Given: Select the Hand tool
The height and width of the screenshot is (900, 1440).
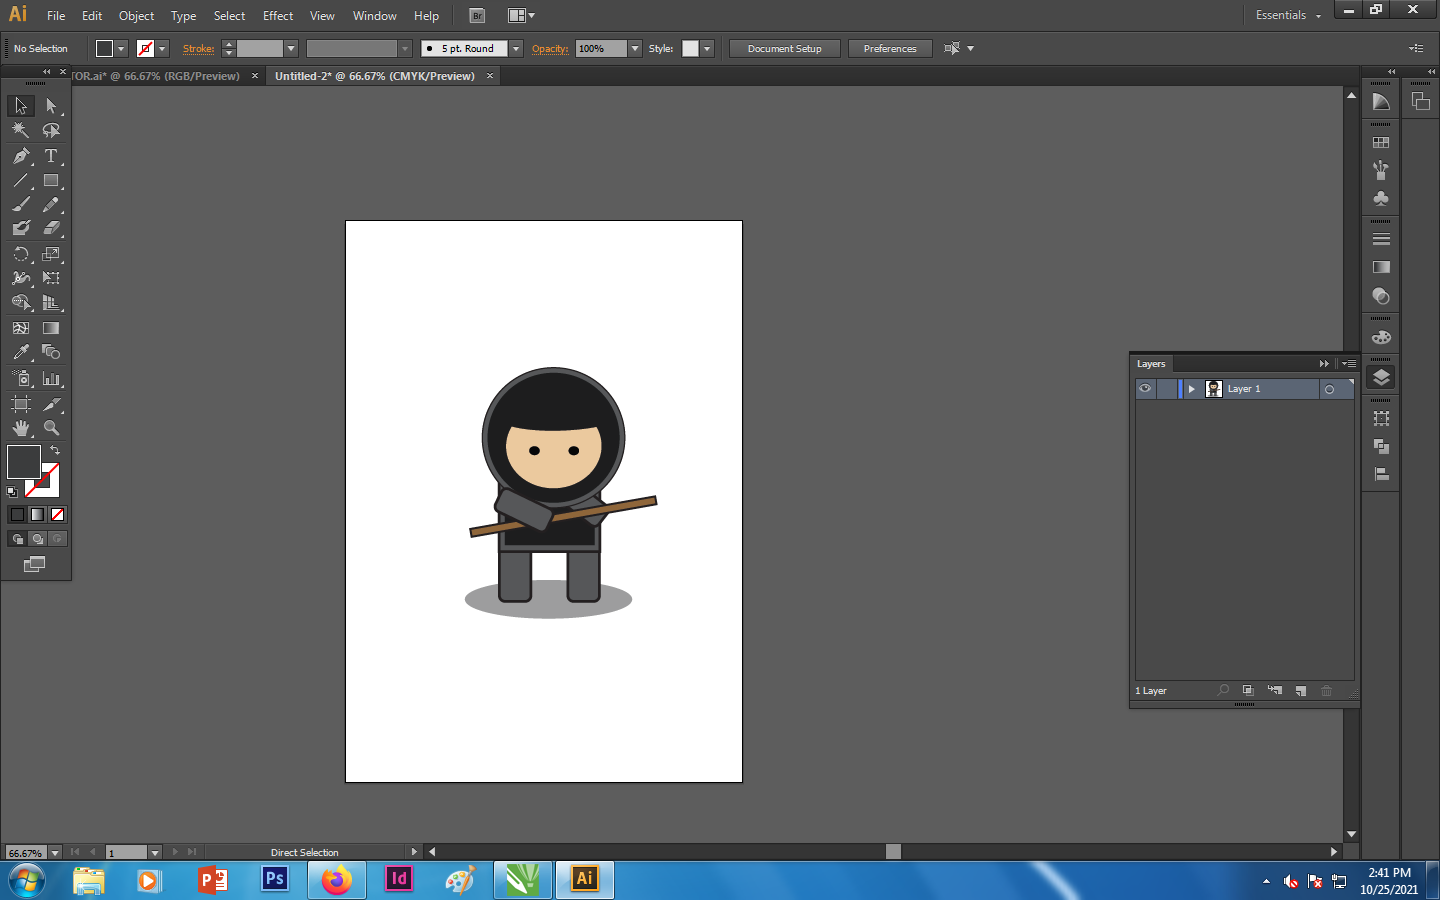Looking at the screenshot, I should [x=21, y=428].
